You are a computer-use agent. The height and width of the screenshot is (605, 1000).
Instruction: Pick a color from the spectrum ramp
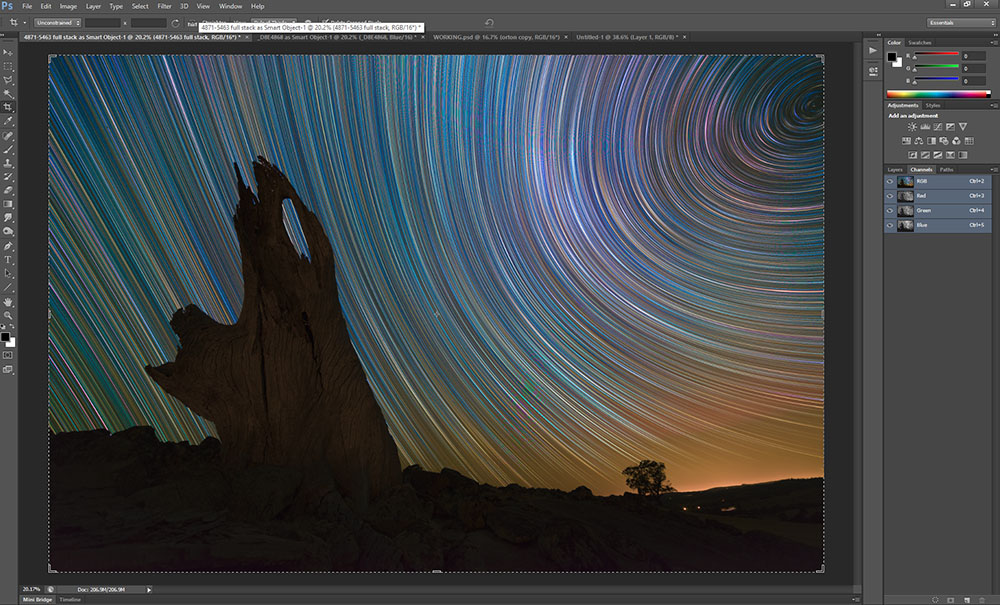click(x=938, y=94)
